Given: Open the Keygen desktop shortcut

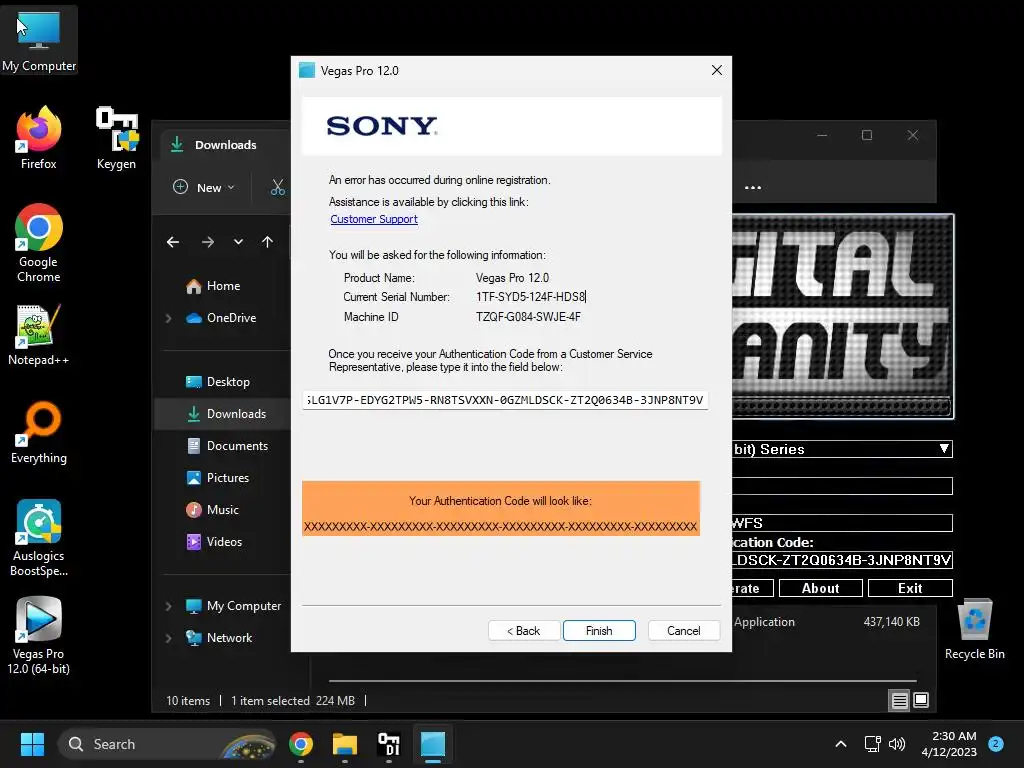Looking at the screenshot, I should pos(116,138).
